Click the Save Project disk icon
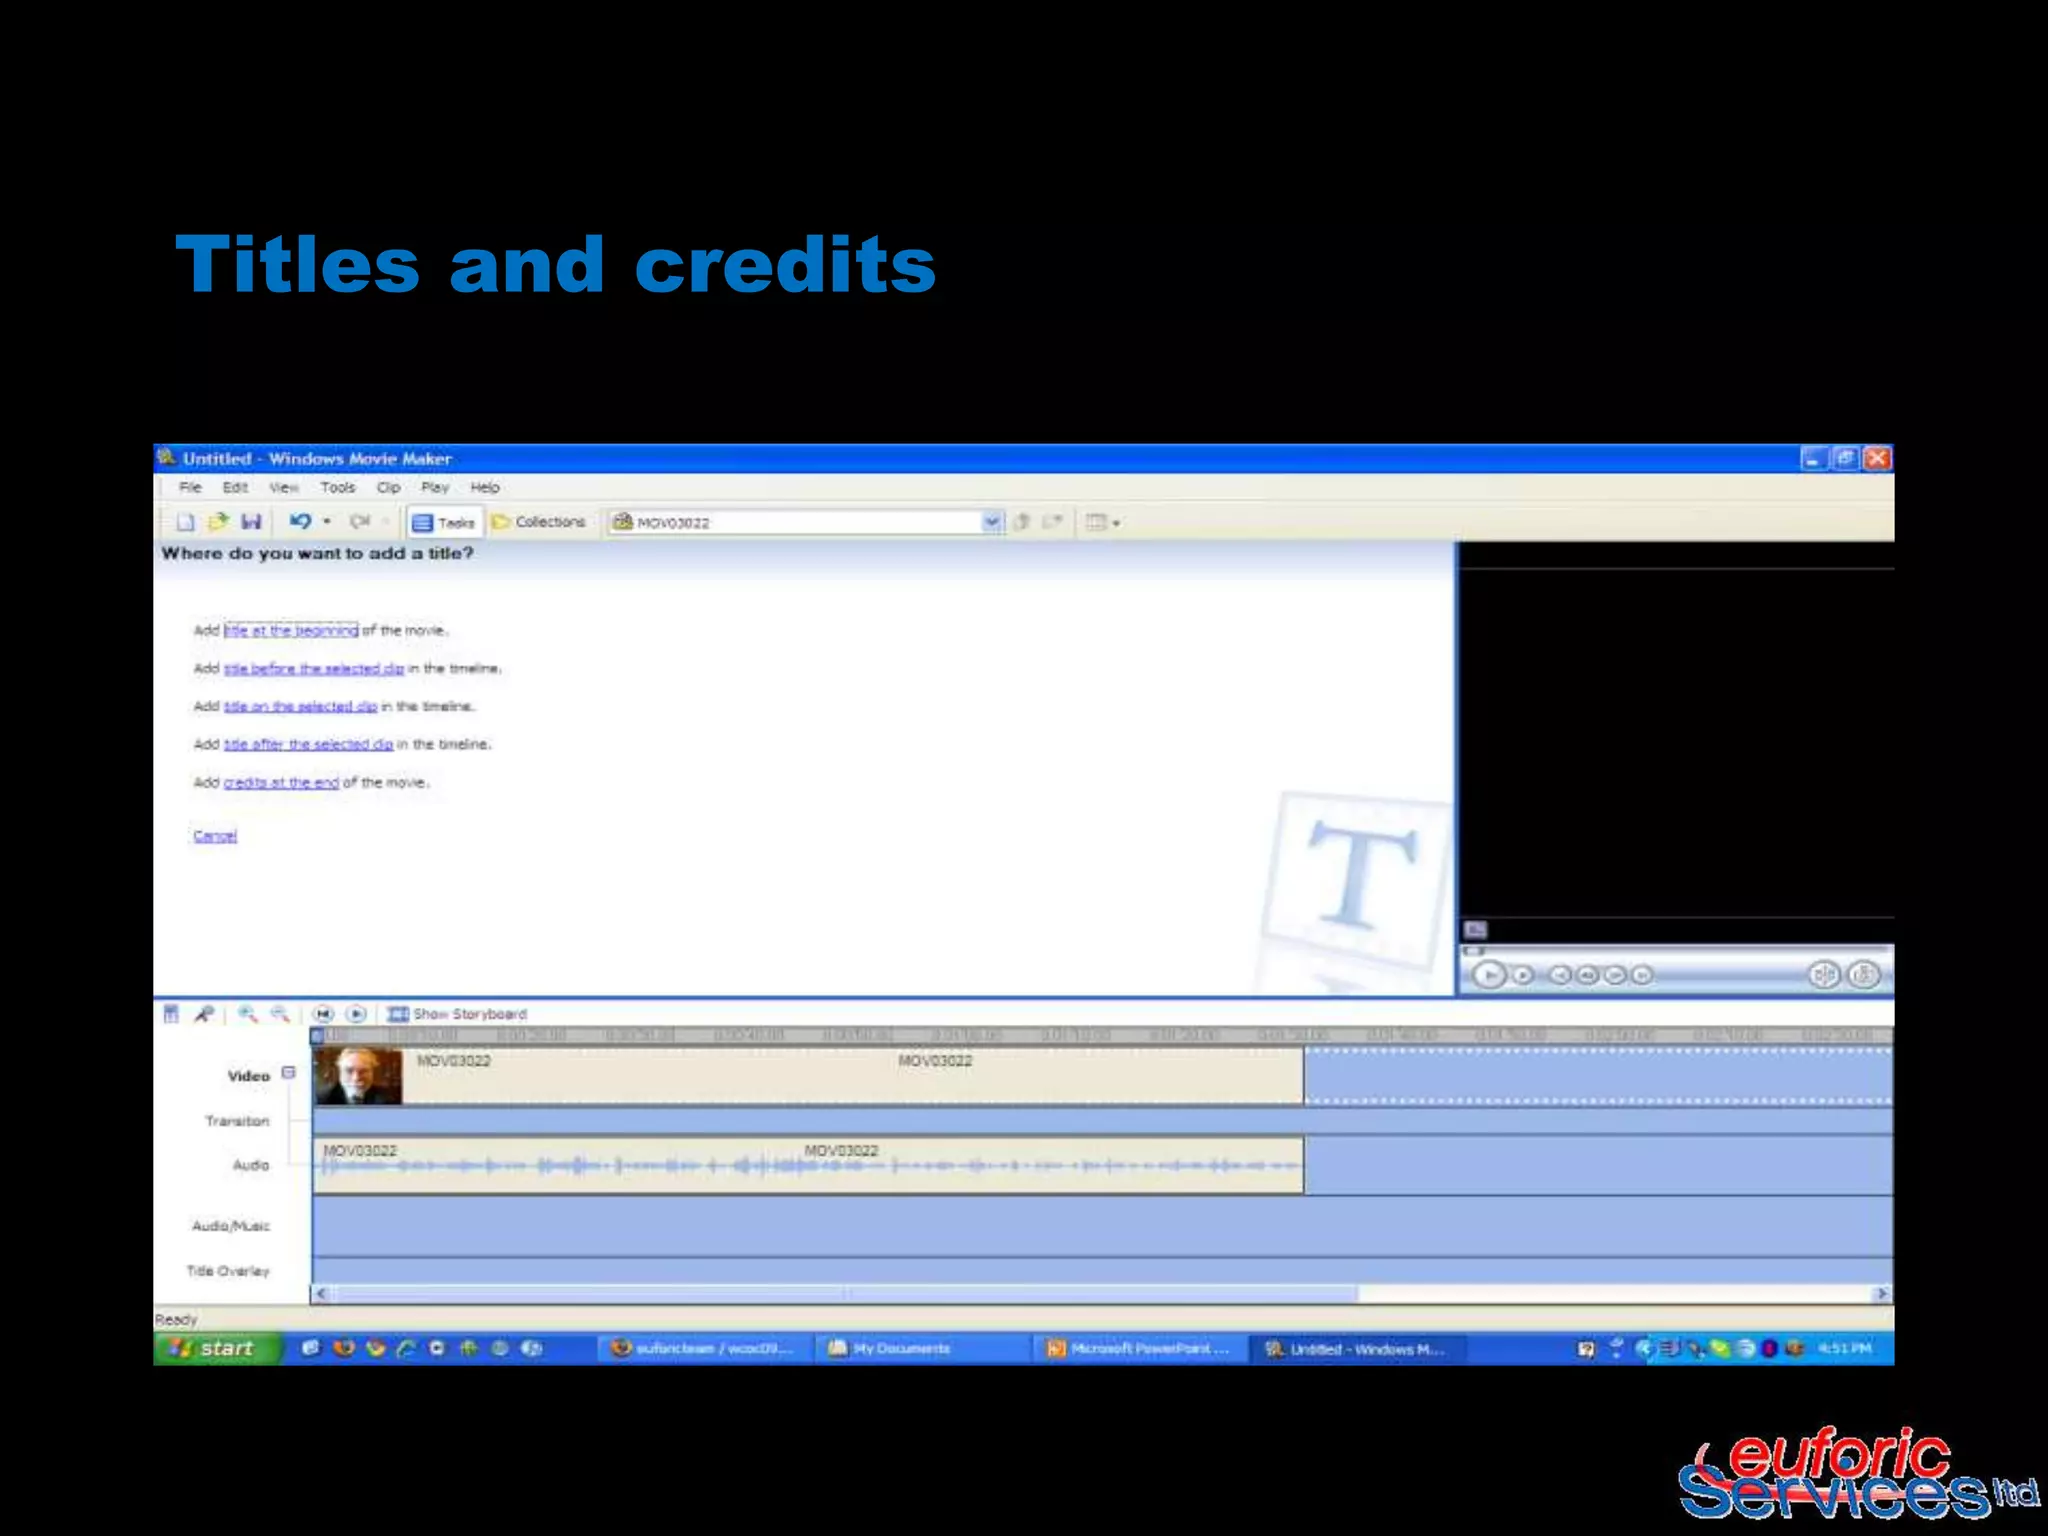 pos(251,521)
